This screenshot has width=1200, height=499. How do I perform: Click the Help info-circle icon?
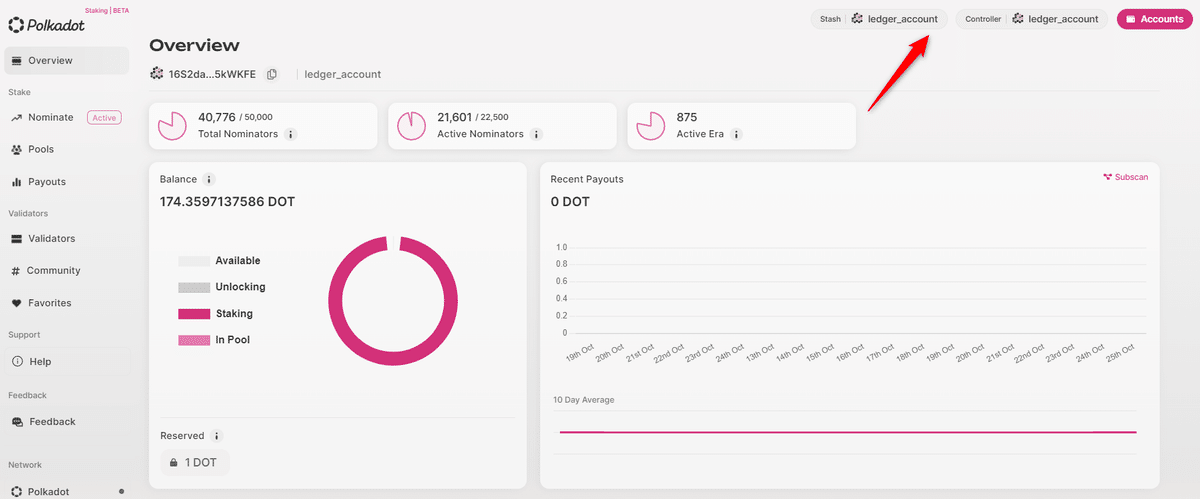17,362
